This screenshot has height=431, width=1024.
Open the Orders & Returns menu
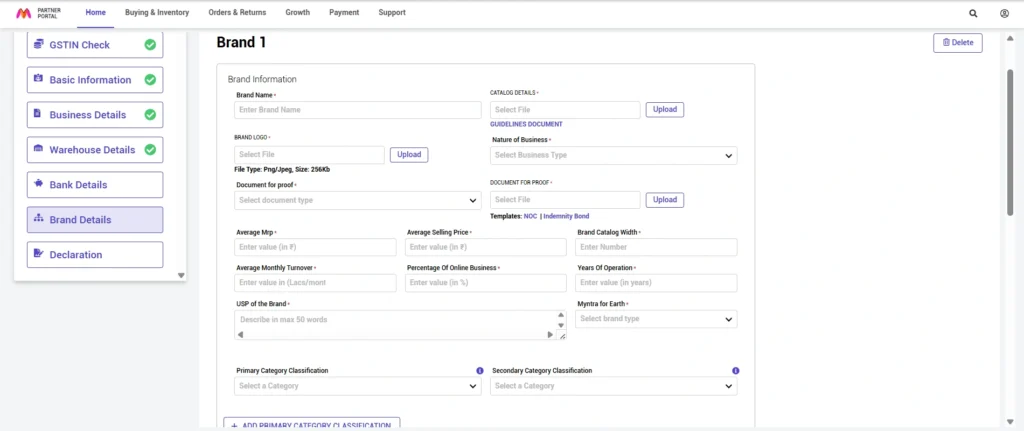click(237, 12)
